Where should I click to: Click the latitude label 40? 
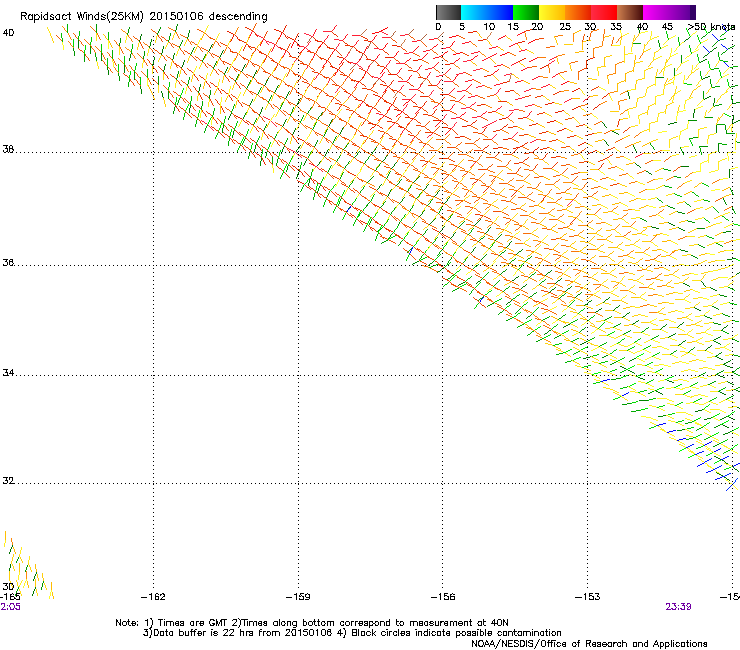[x=8, y=33]
